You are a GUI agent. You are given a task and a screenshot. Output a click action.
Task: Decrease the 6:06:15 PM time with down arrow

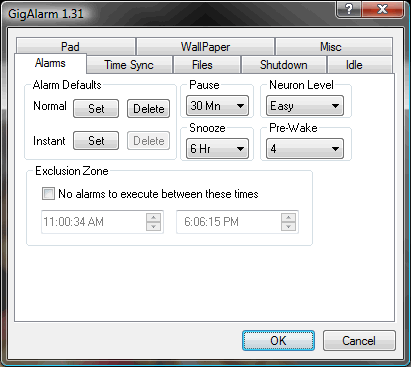coord(288,227)
